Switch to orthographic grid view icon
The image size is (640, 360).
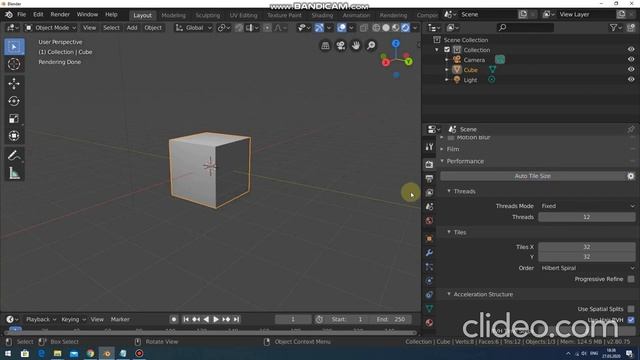325,45
